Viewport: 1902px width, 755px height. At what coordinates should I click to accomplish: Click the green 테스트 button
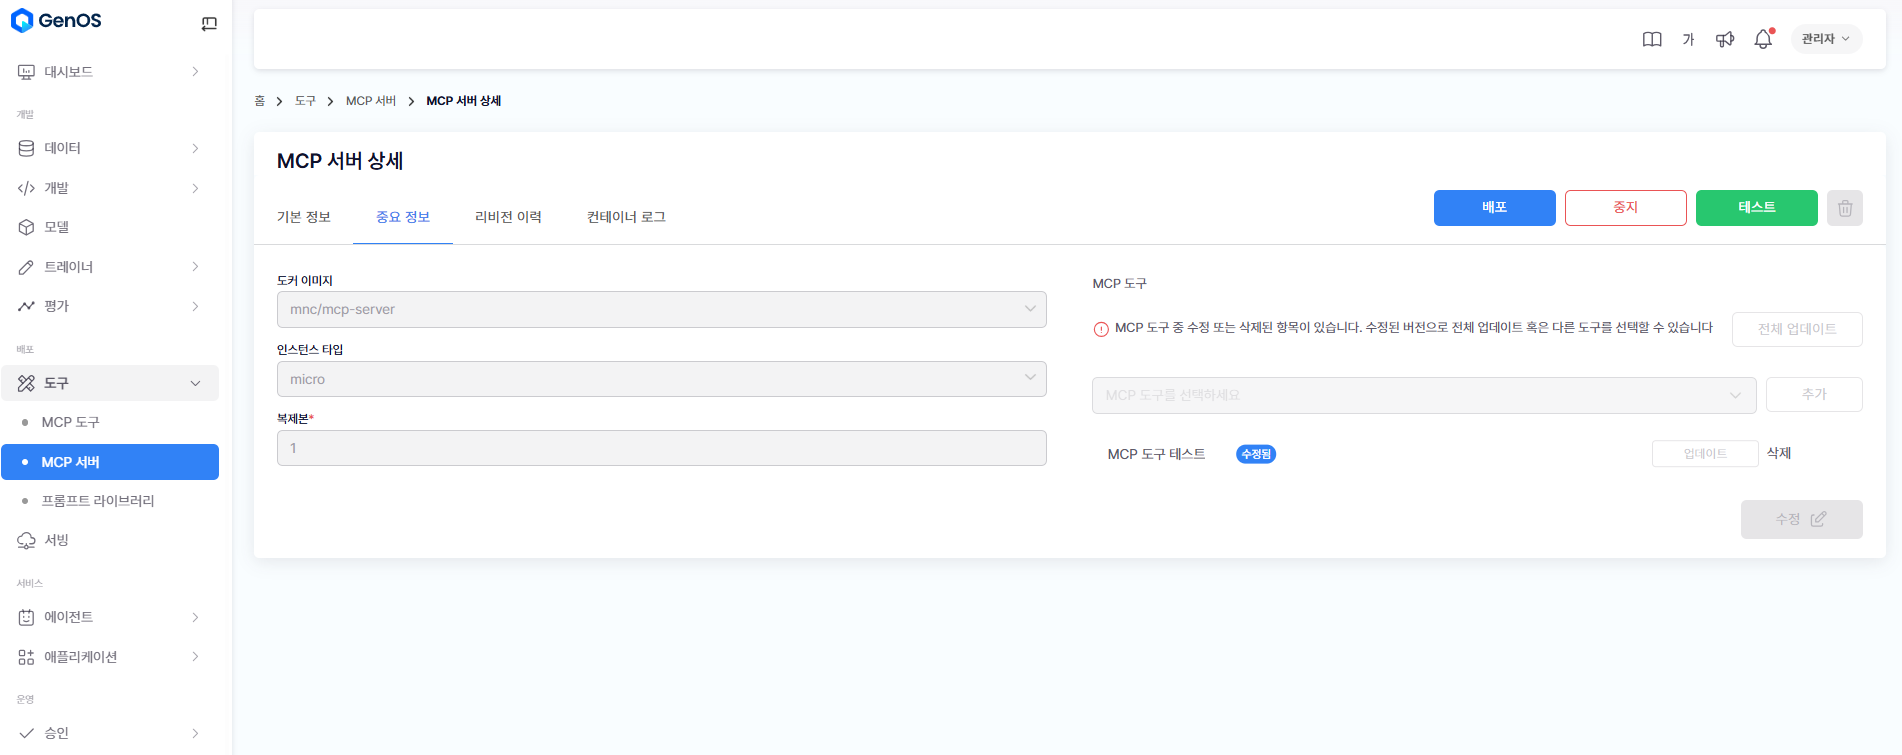click(x=1756, y=208)
